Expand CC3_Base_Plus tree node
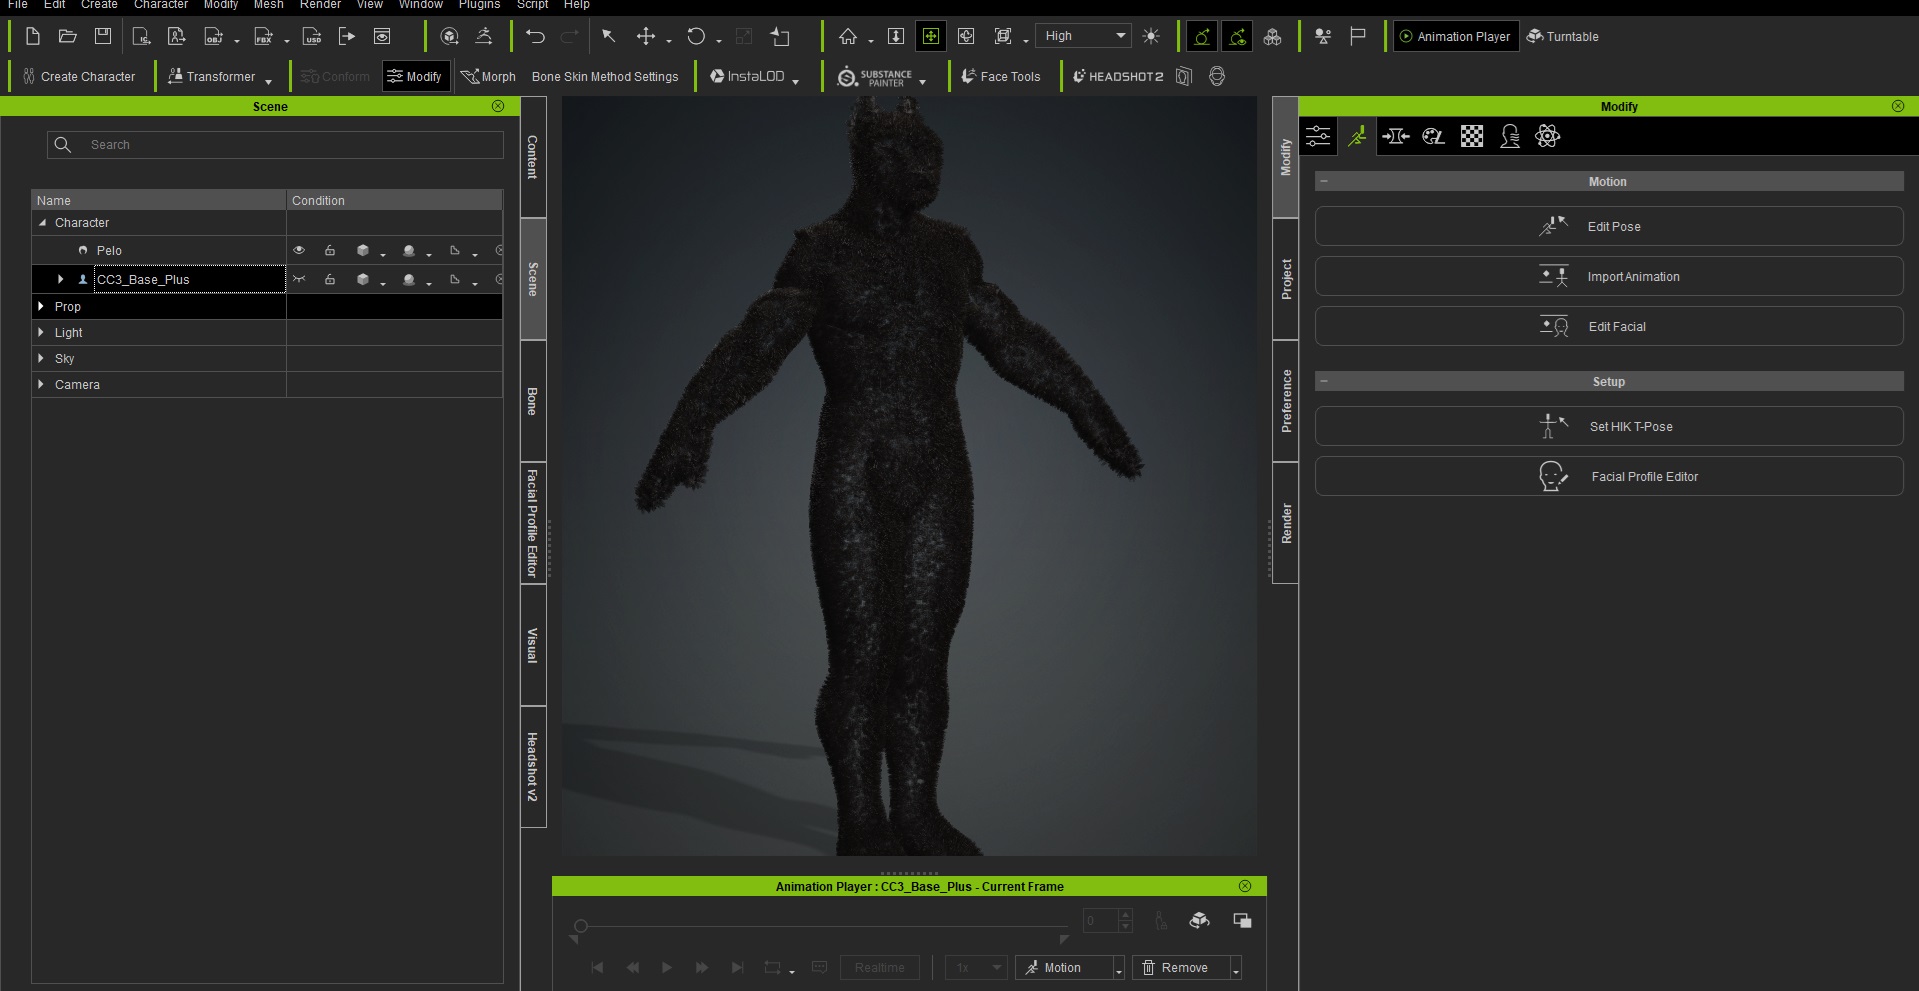This screenshot has width=1919, height=991. pos(61,279)
